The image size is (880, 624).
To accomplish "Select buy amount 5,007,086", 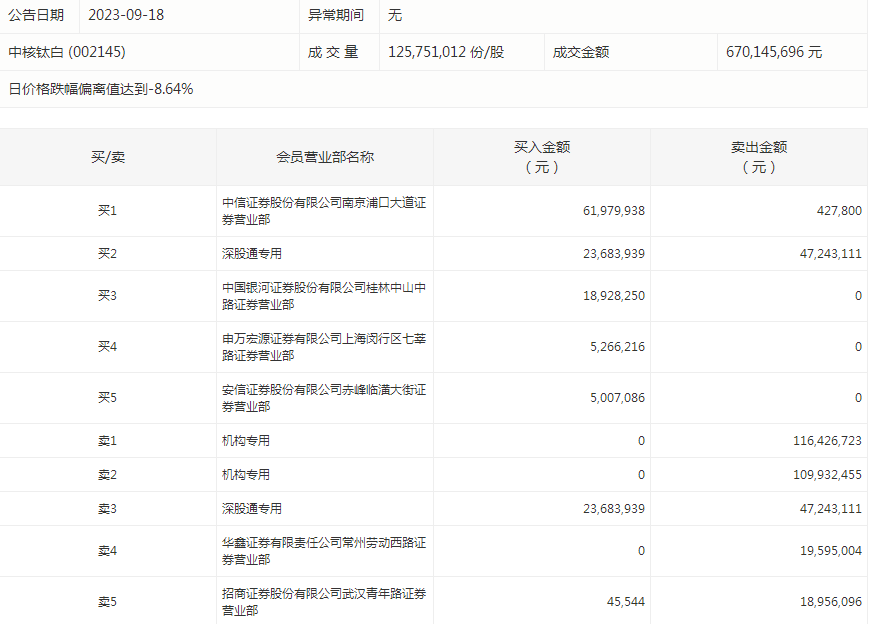I will (x=617, y=398).
